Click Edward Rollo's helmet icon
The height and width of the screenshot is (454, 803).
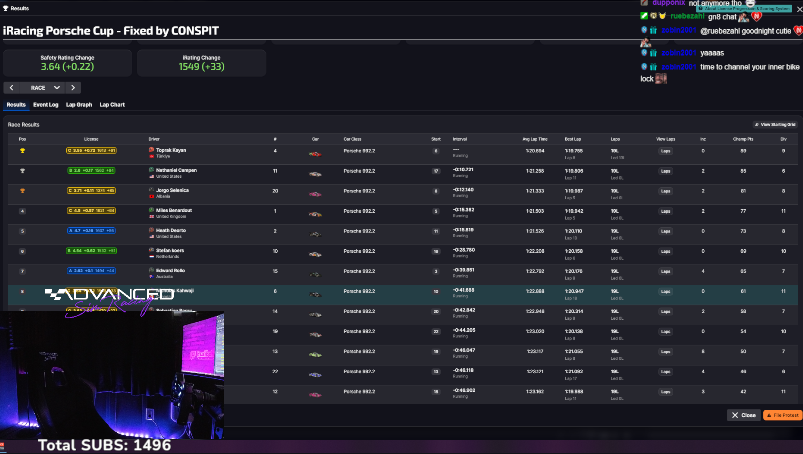click(x=152, y=270)
